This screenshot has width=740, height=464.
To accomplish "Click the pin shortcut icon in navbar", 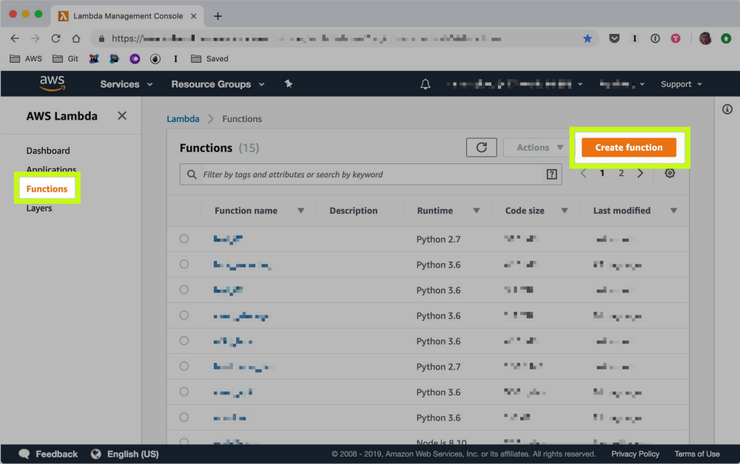I will tap(288, 84).
